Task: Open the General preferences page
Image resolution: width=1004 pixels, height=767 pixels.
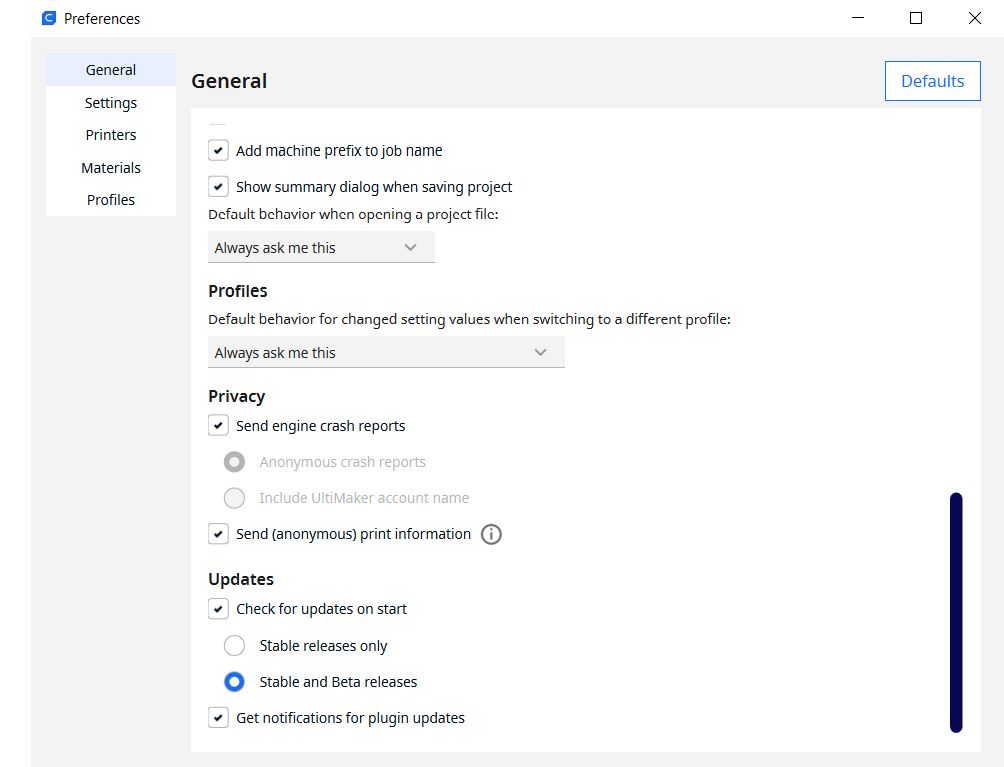Action: (111, 70)
